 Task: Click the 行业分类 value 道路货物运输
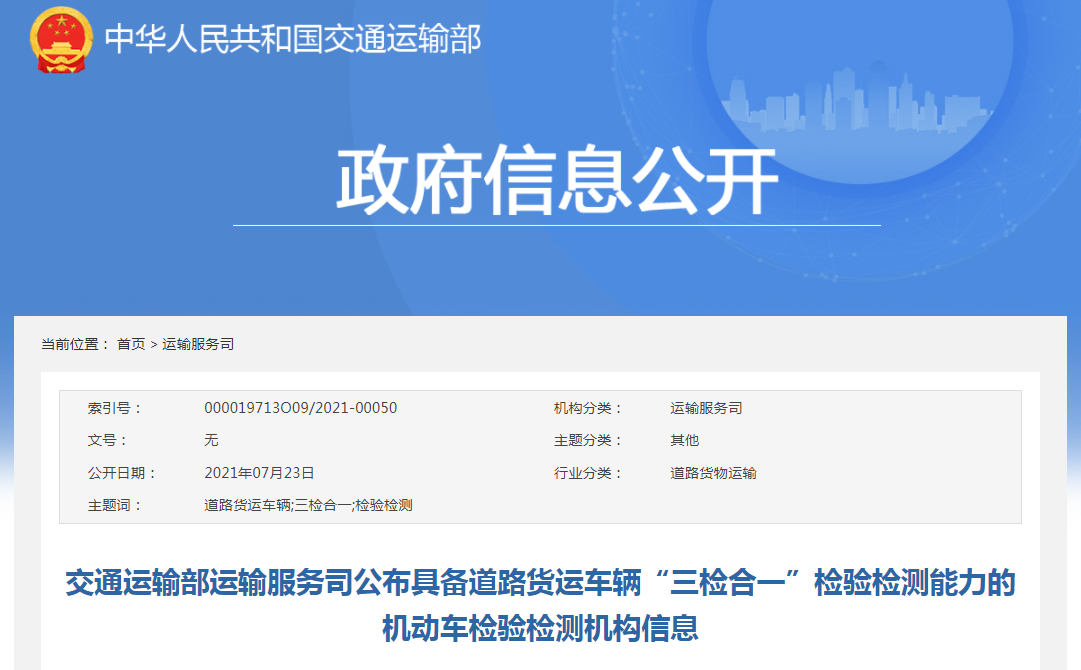click(713, 473)
